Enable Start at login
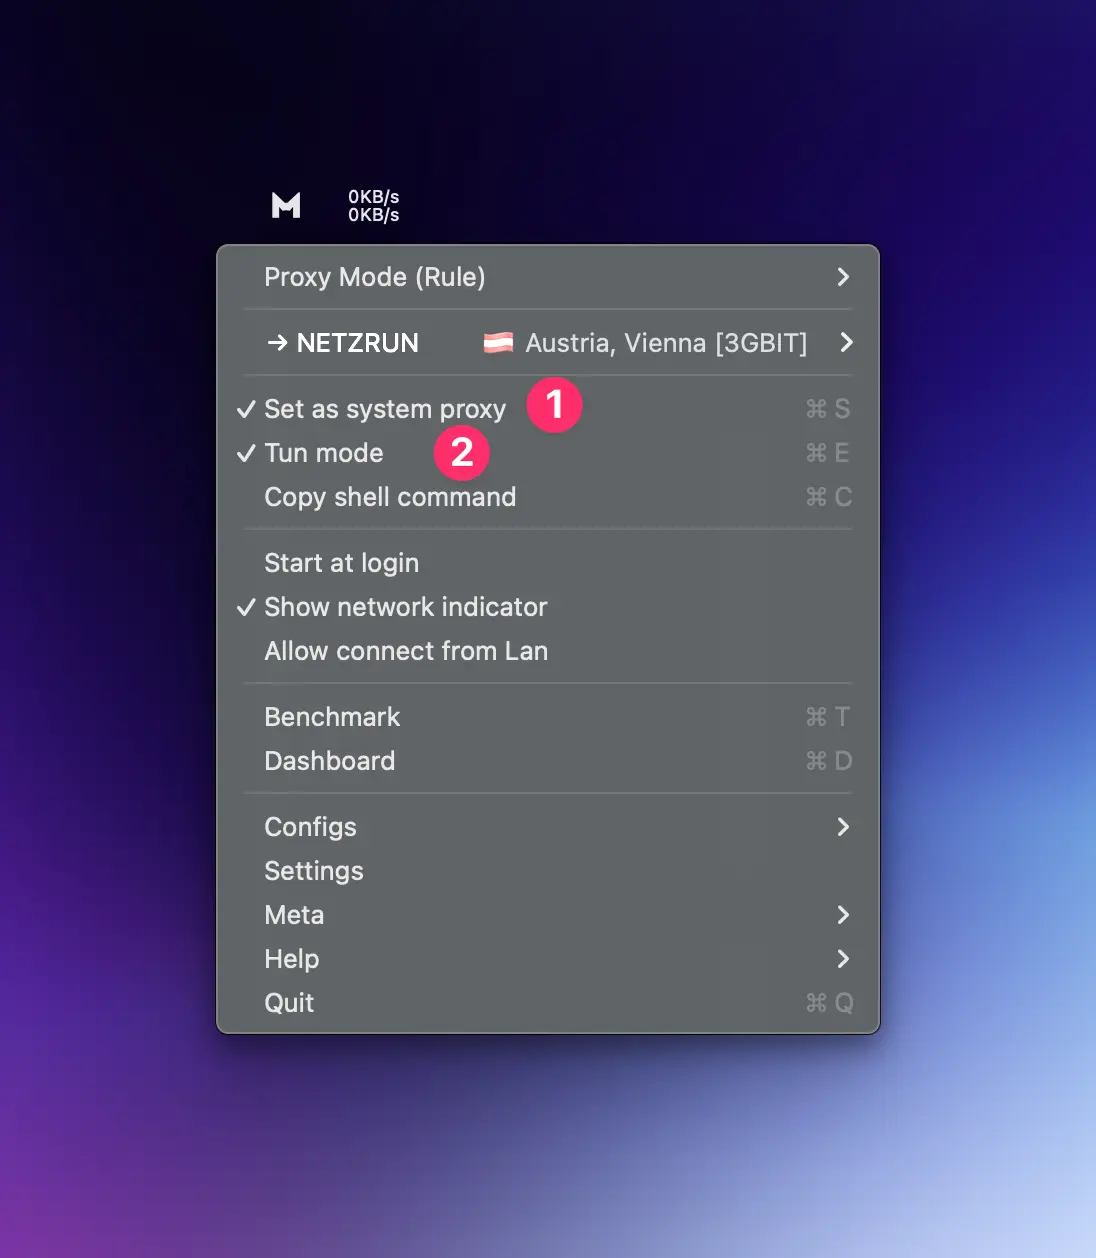The width and height of the screenshot is (1096, 1258). (x=341, y=563)
